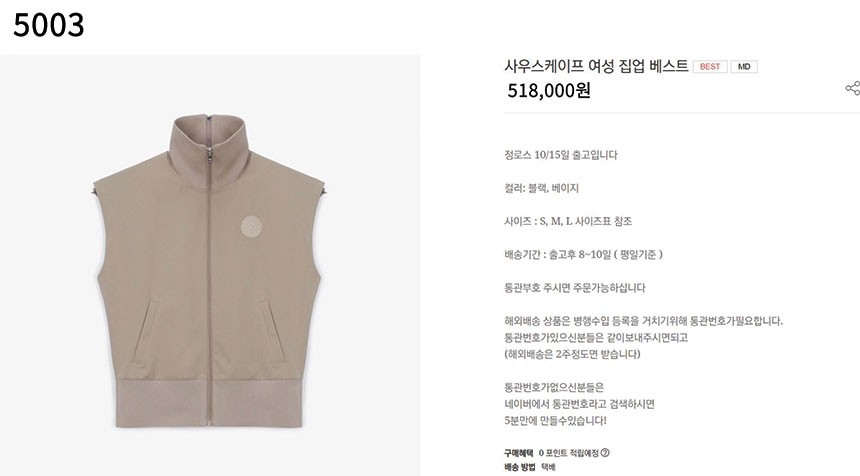Click the red BEST badge
The height and width of the screenshot is (476, 860).
click(x=710, y=66)
